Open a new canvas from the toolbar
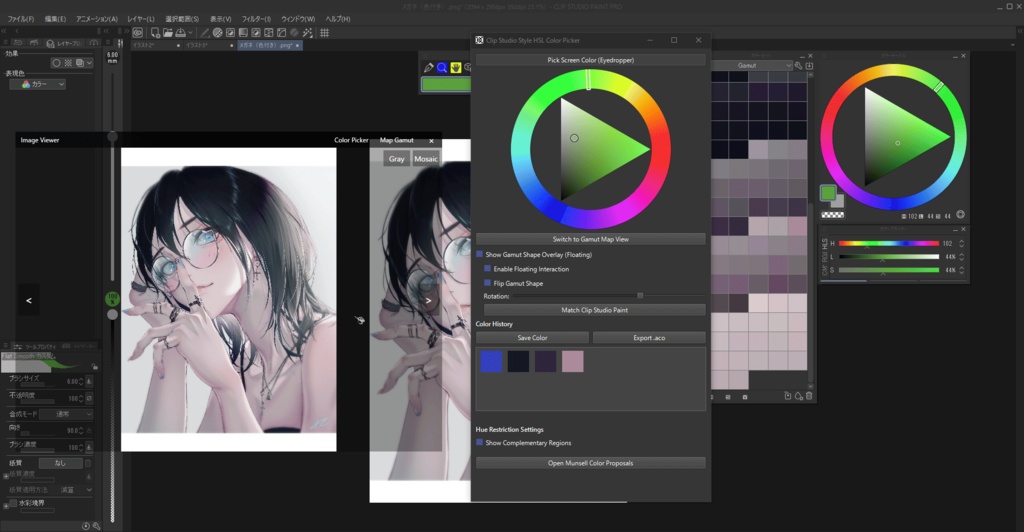1024x532 pixels. tap(155, 32)
